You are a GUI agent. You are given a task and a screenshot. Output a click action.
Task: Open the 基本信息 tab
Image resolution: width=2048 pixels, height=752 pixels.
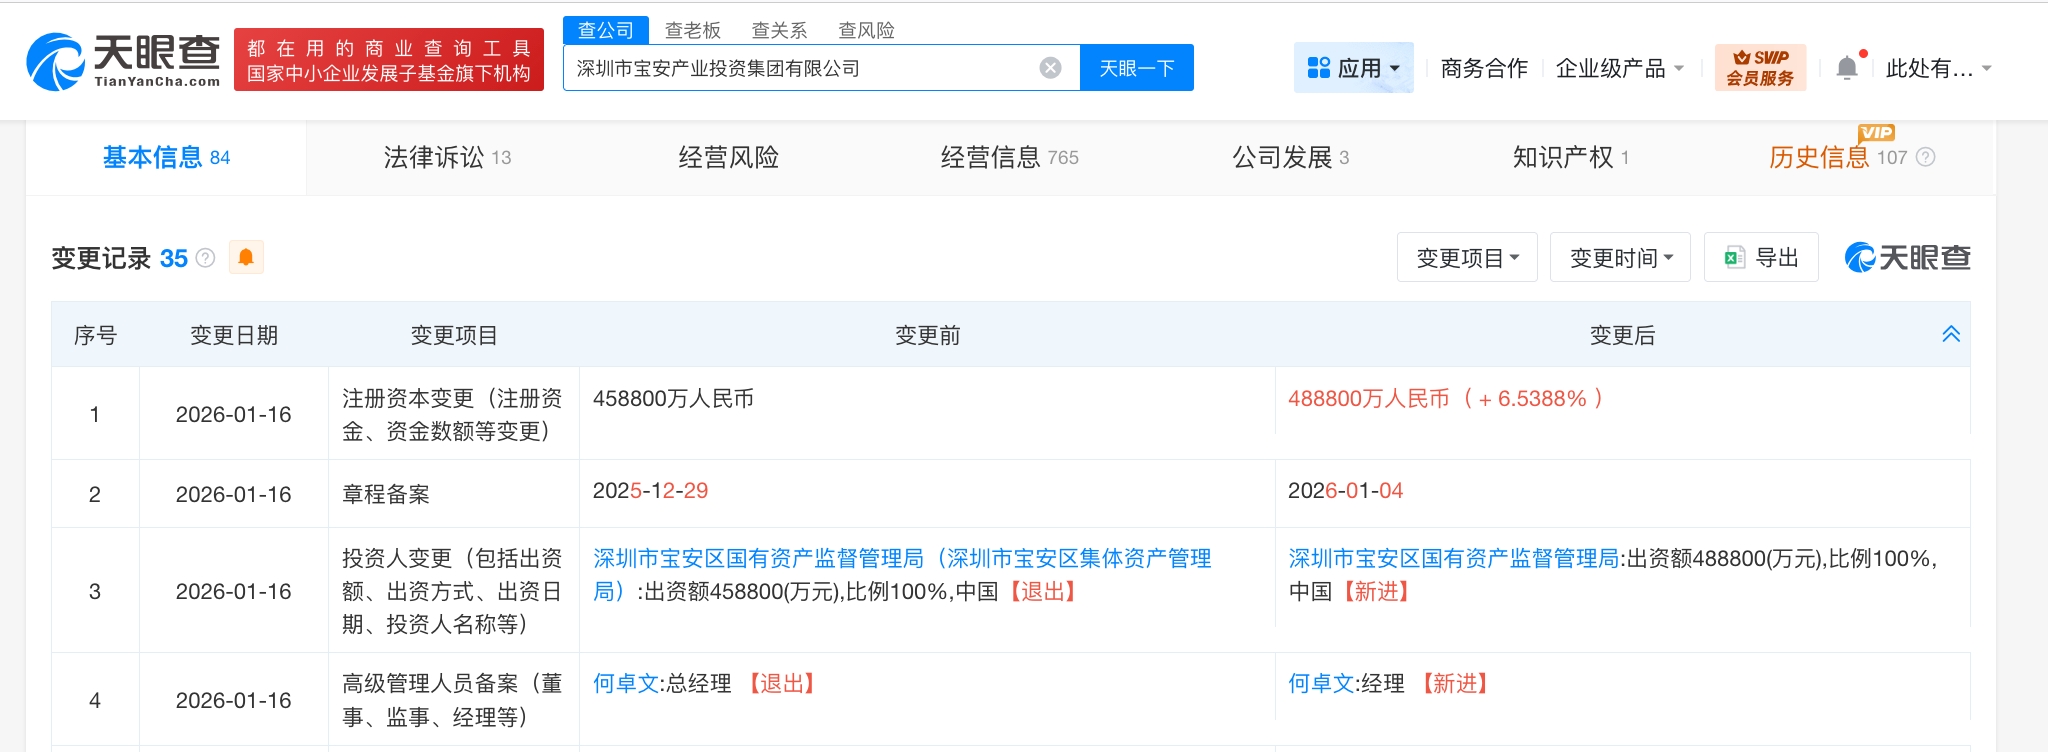click(x=166, y=157)
